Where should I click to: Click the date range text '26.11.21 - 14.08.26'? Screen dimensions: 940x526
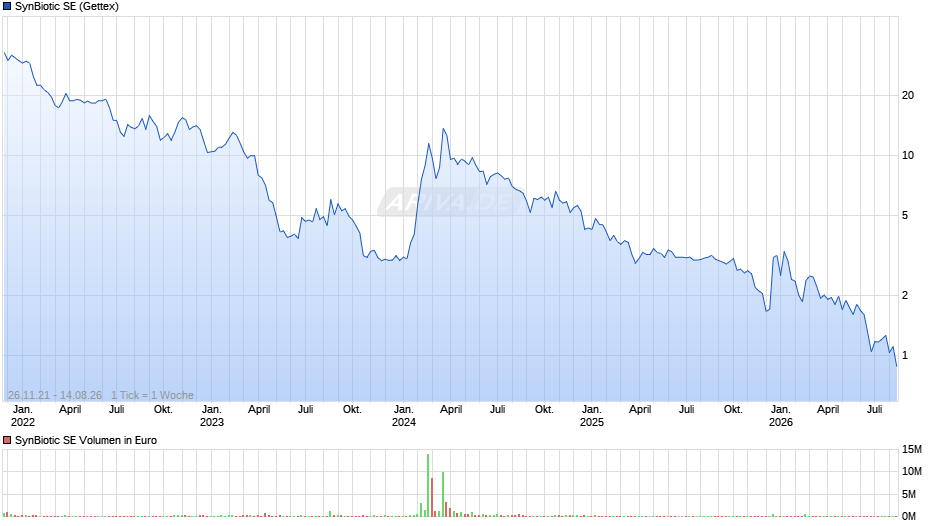pos(55,395)
